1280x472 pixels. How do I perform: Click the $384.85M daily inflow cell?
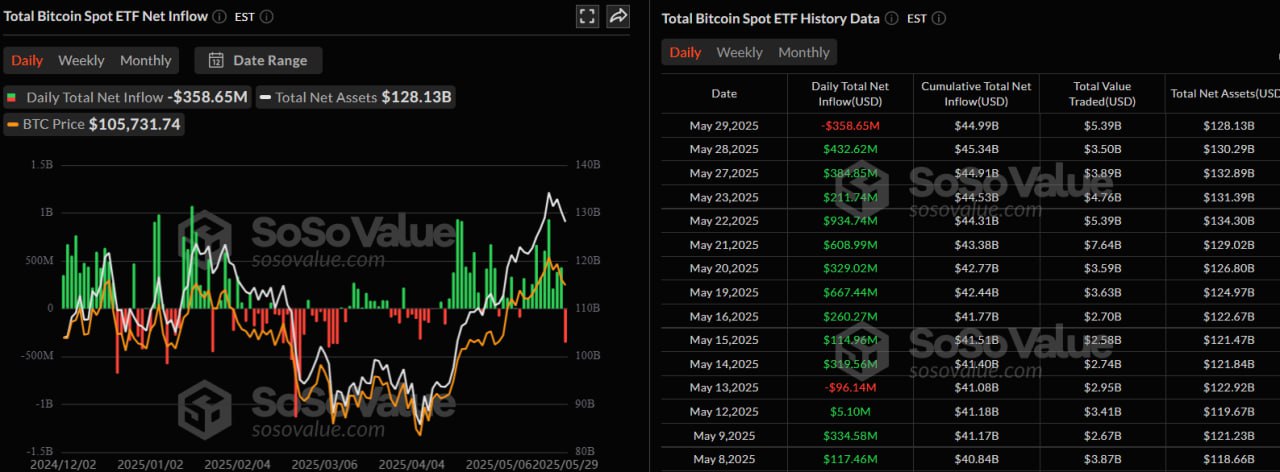coord(850,173)
